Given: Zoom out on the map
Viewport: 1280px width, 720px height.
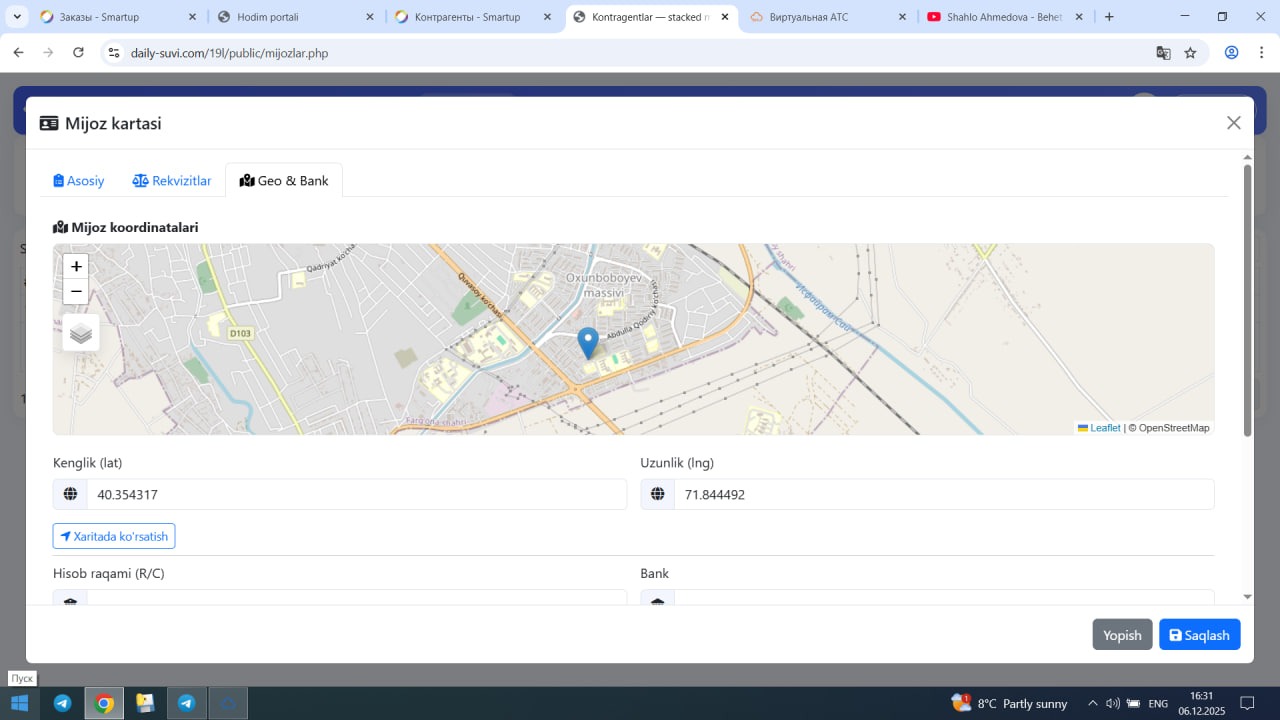Looking at the screenshot, I should point(76,292).
